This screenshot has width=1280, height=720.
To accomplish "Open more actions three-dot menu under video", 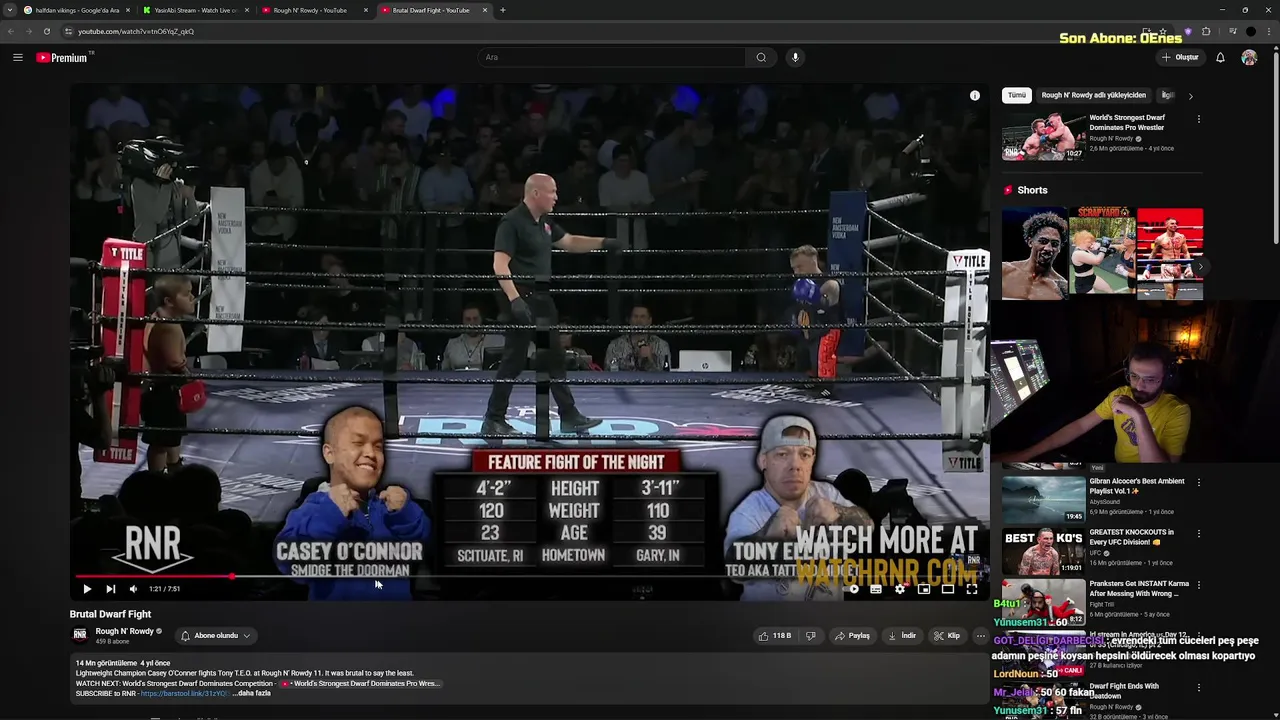I will (x=981, y=635).
